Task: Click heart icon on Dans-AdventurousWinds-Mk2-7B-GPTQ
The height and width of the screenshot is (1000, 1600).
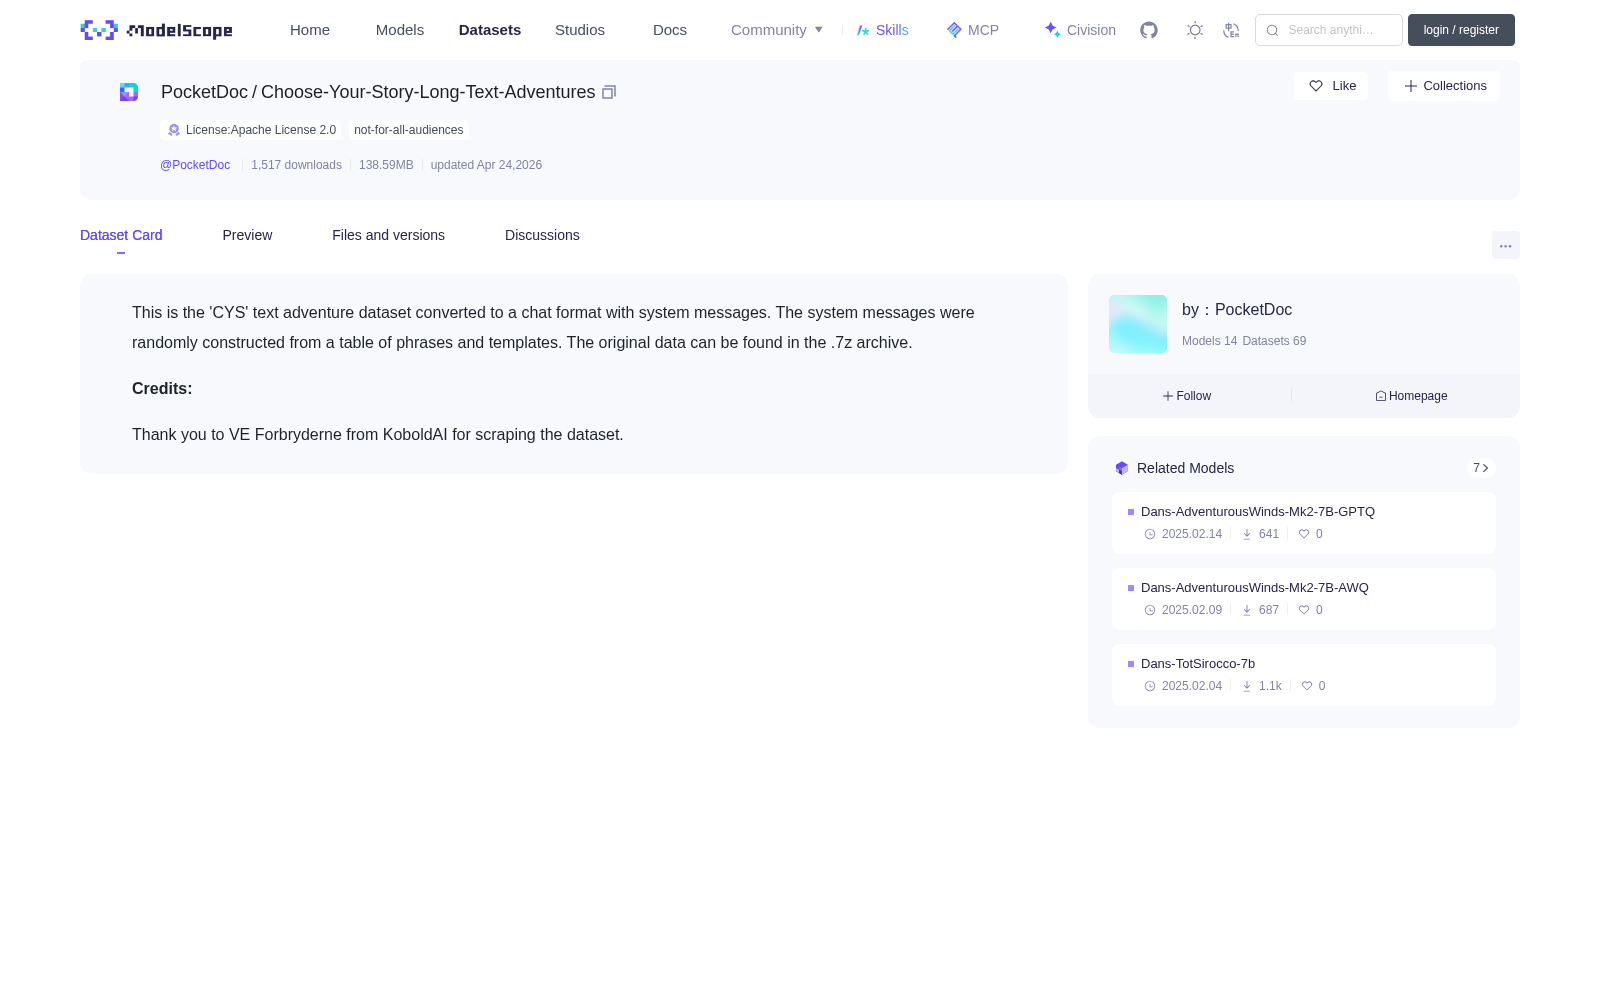Action: [x=1304, y=534]
